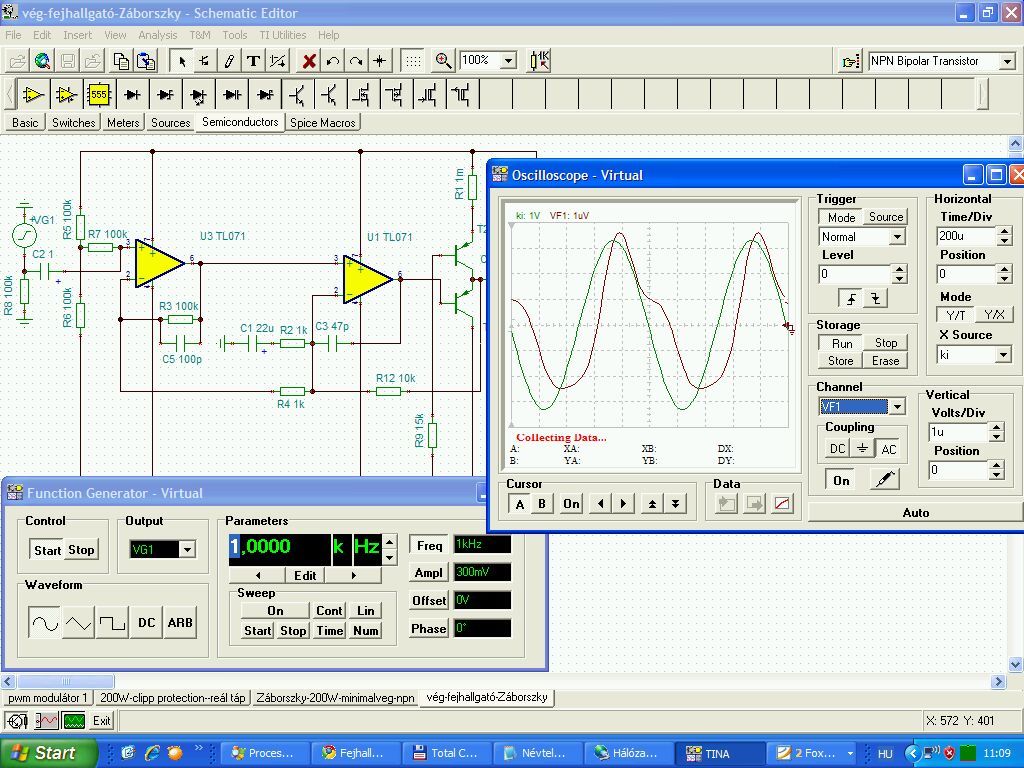Open the trigger Normal mode dropdown
Viewport: 1024px width, 768px height.
point(897,236)
